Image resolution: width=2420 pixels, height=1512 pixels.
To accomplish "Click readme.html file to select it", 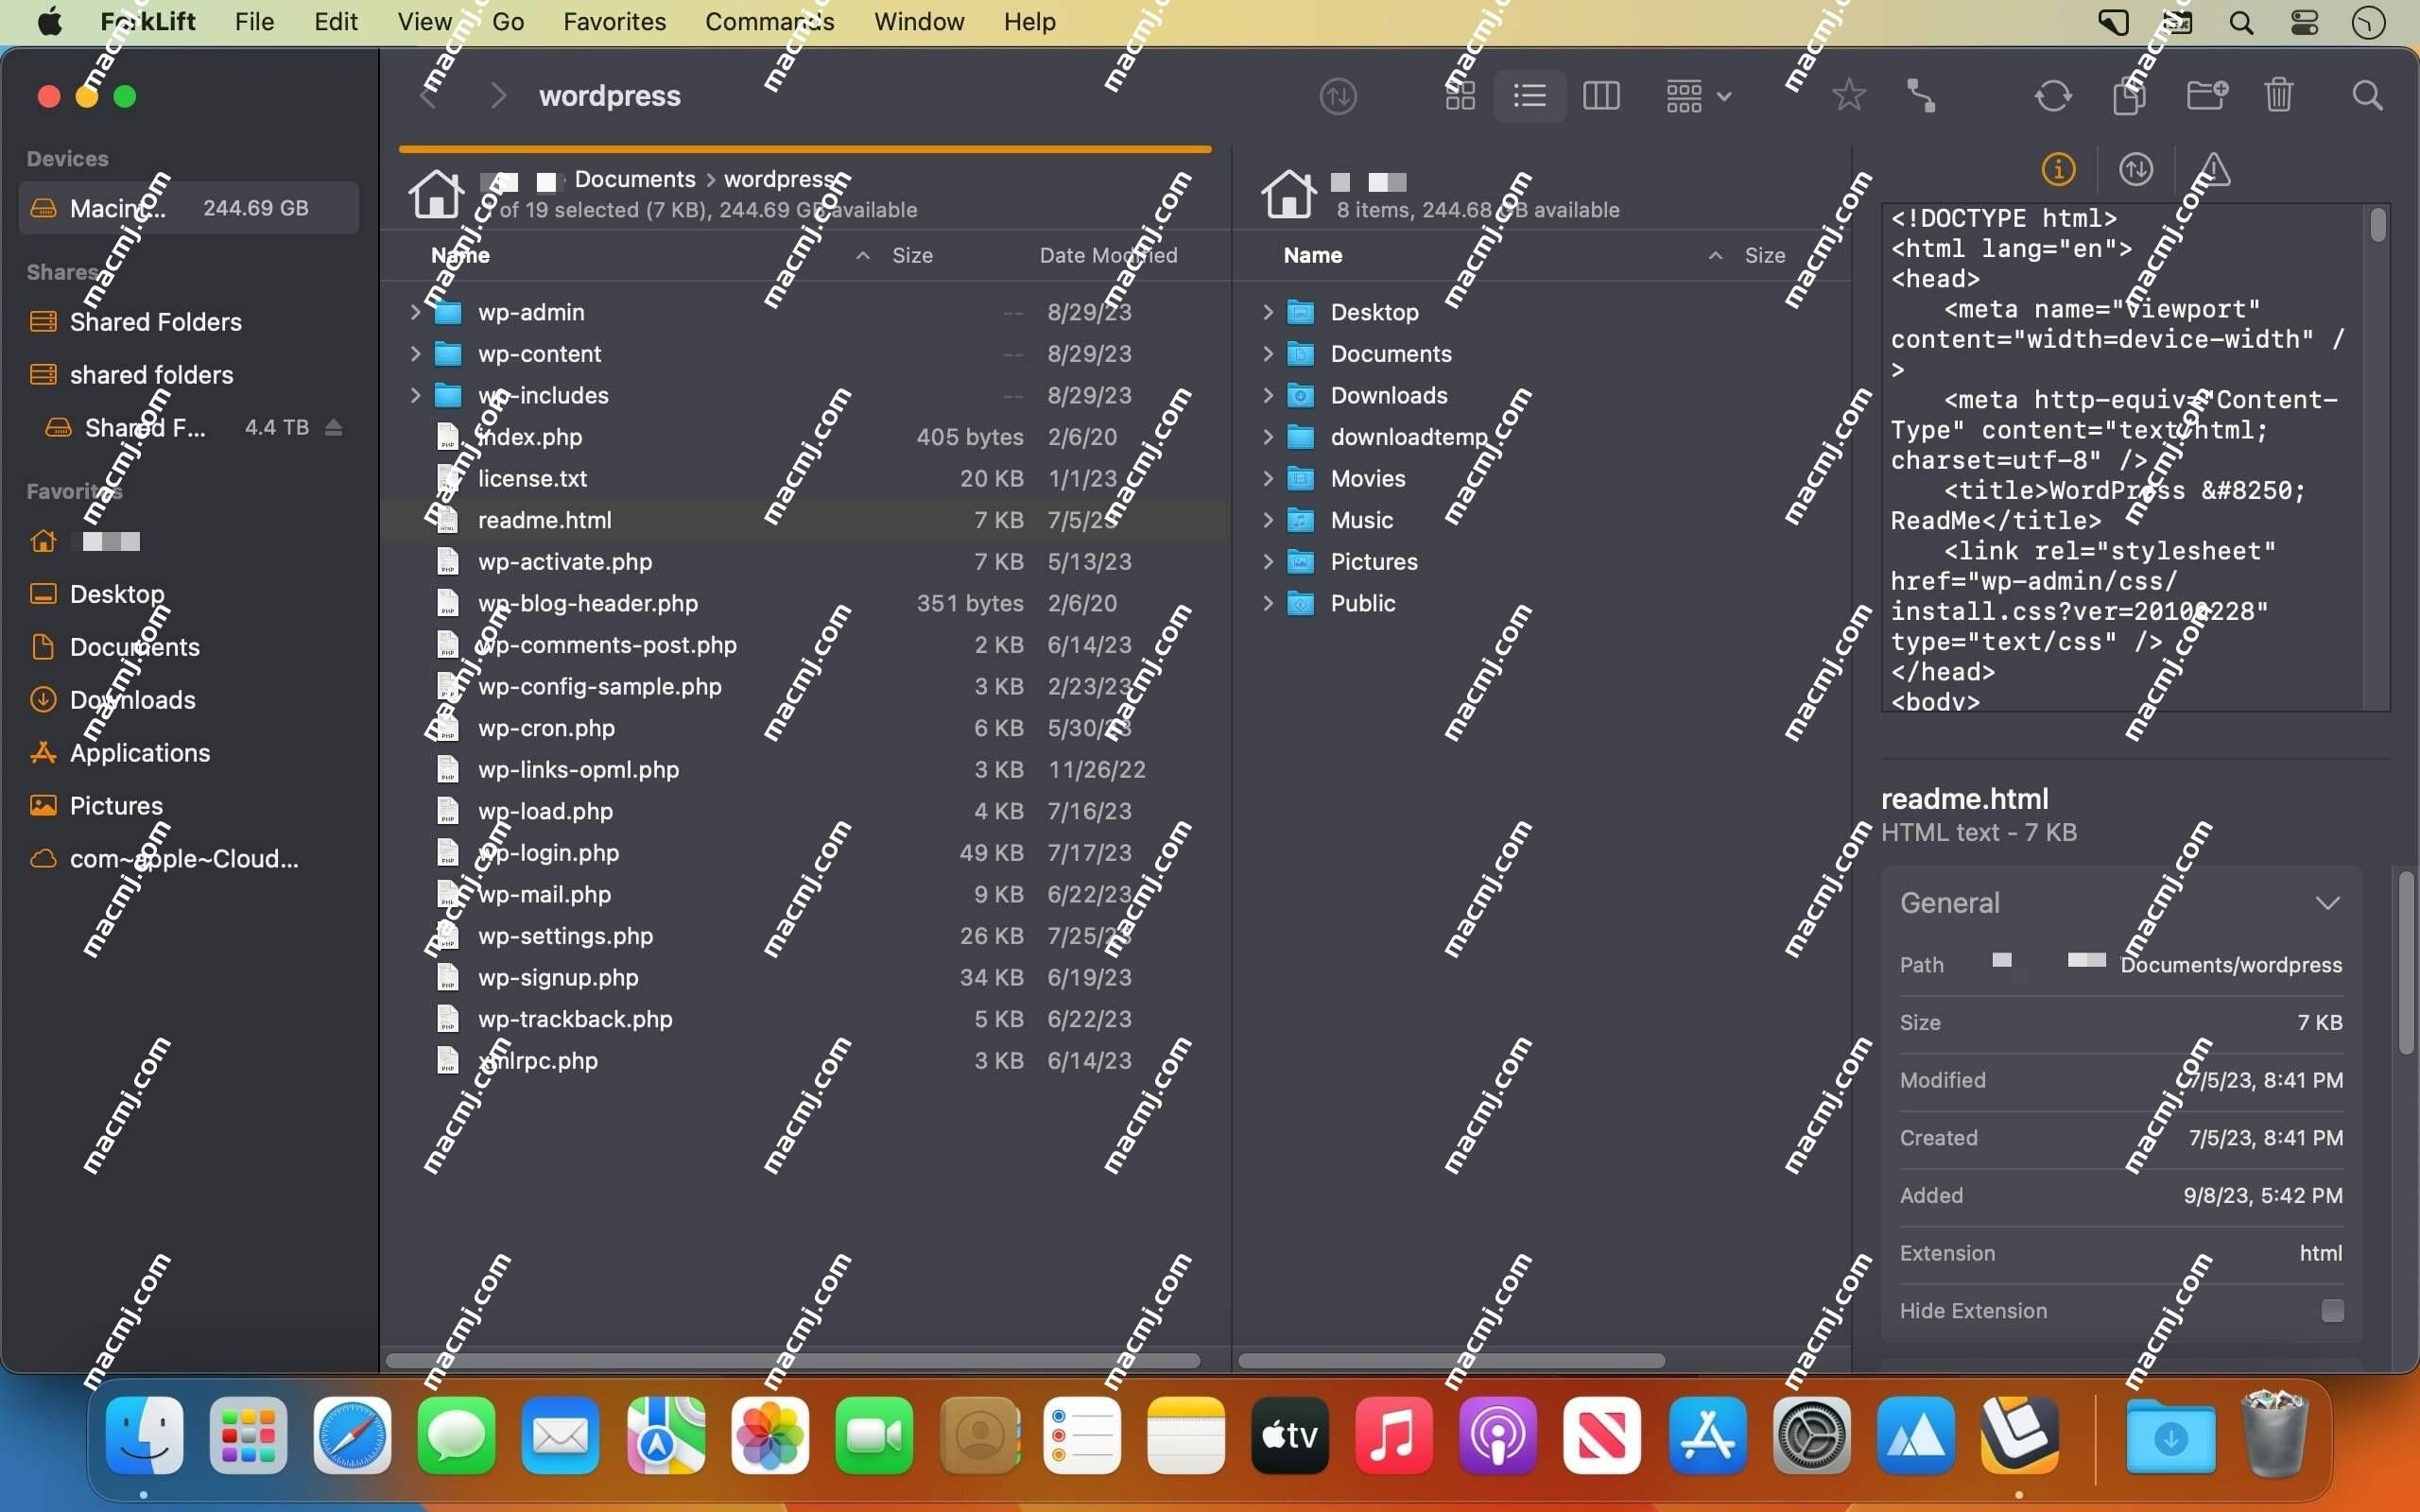I will pyautogui.click(x=545, y=519).
